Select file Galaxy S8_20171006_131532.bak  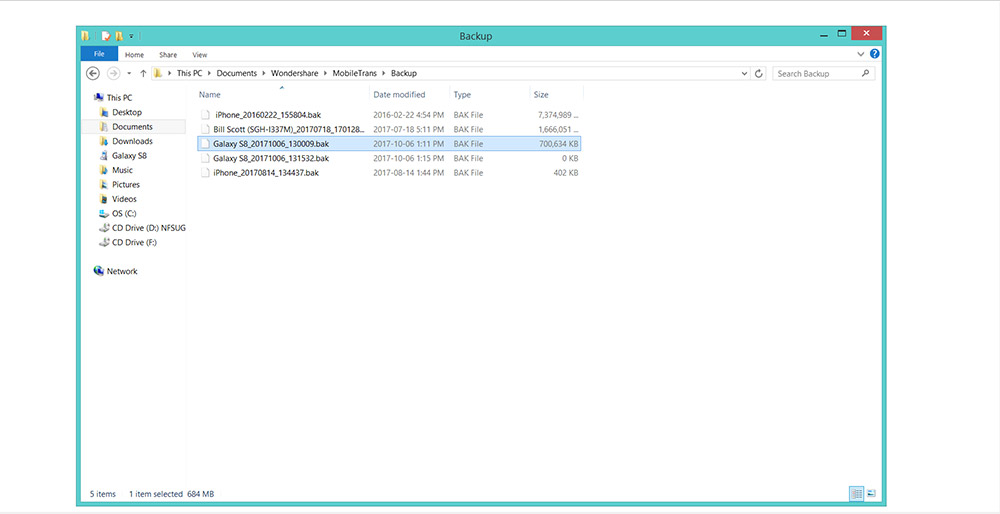[x=389, y=158]
